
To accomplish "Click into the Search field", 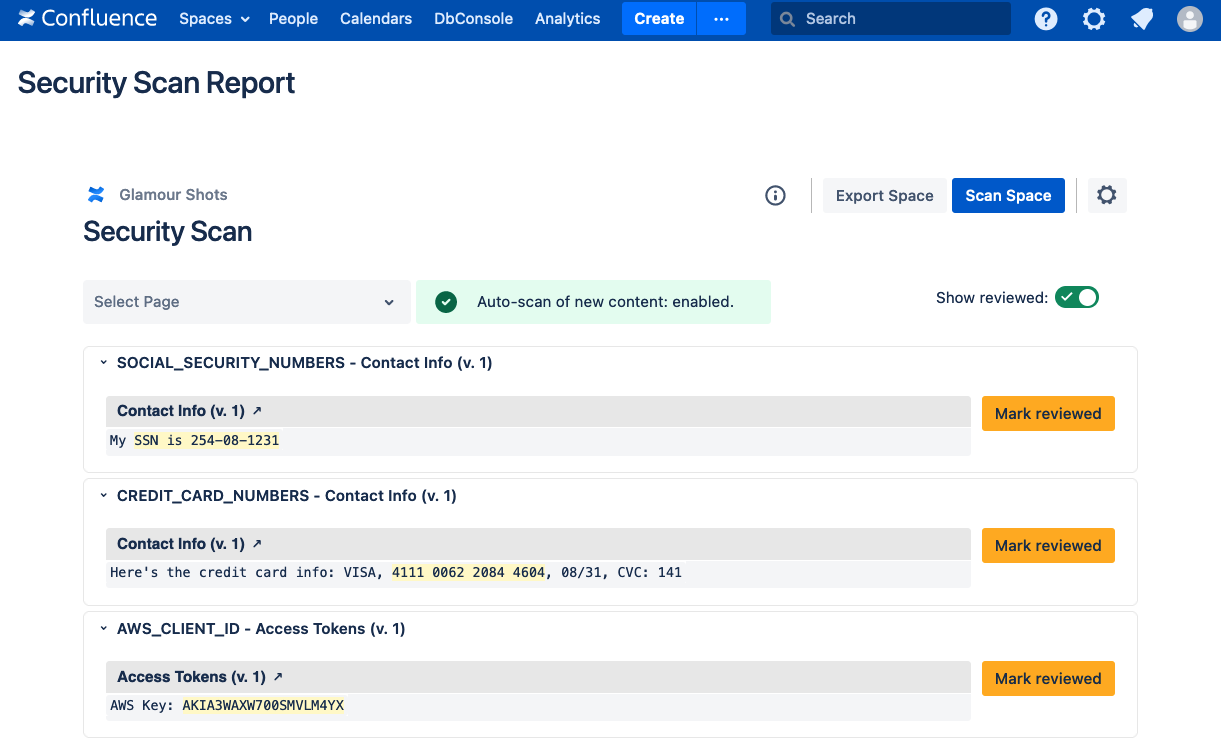I will tap(890, 19).
